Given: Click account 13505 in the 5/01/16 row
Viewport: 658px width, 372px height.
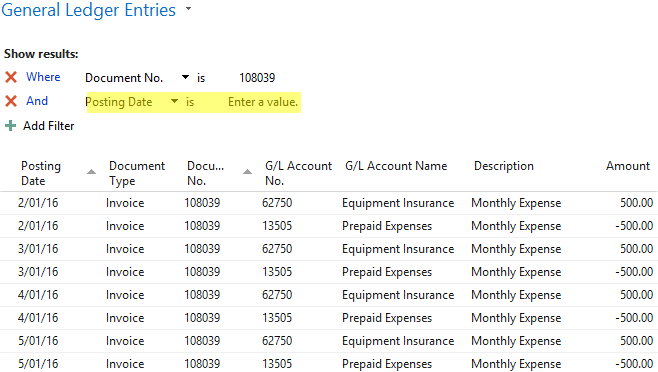Looking at the screenshot, I should click(x=277, y=364).
